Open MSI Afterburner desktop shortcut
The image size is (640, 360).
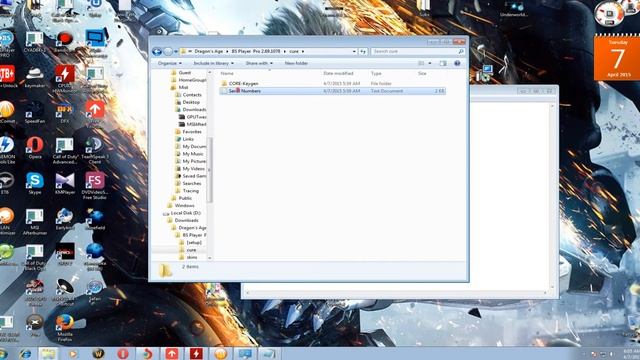[x=35, y=222]
